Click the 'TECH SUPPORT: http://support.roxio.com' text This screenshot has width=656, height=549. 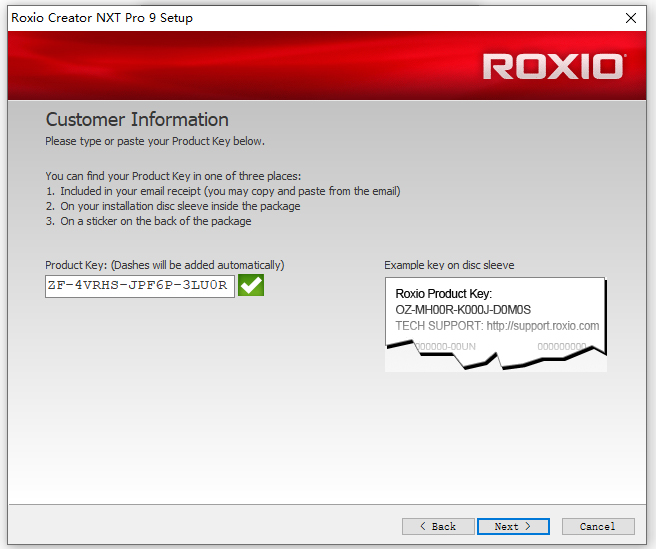pos(497,326)
